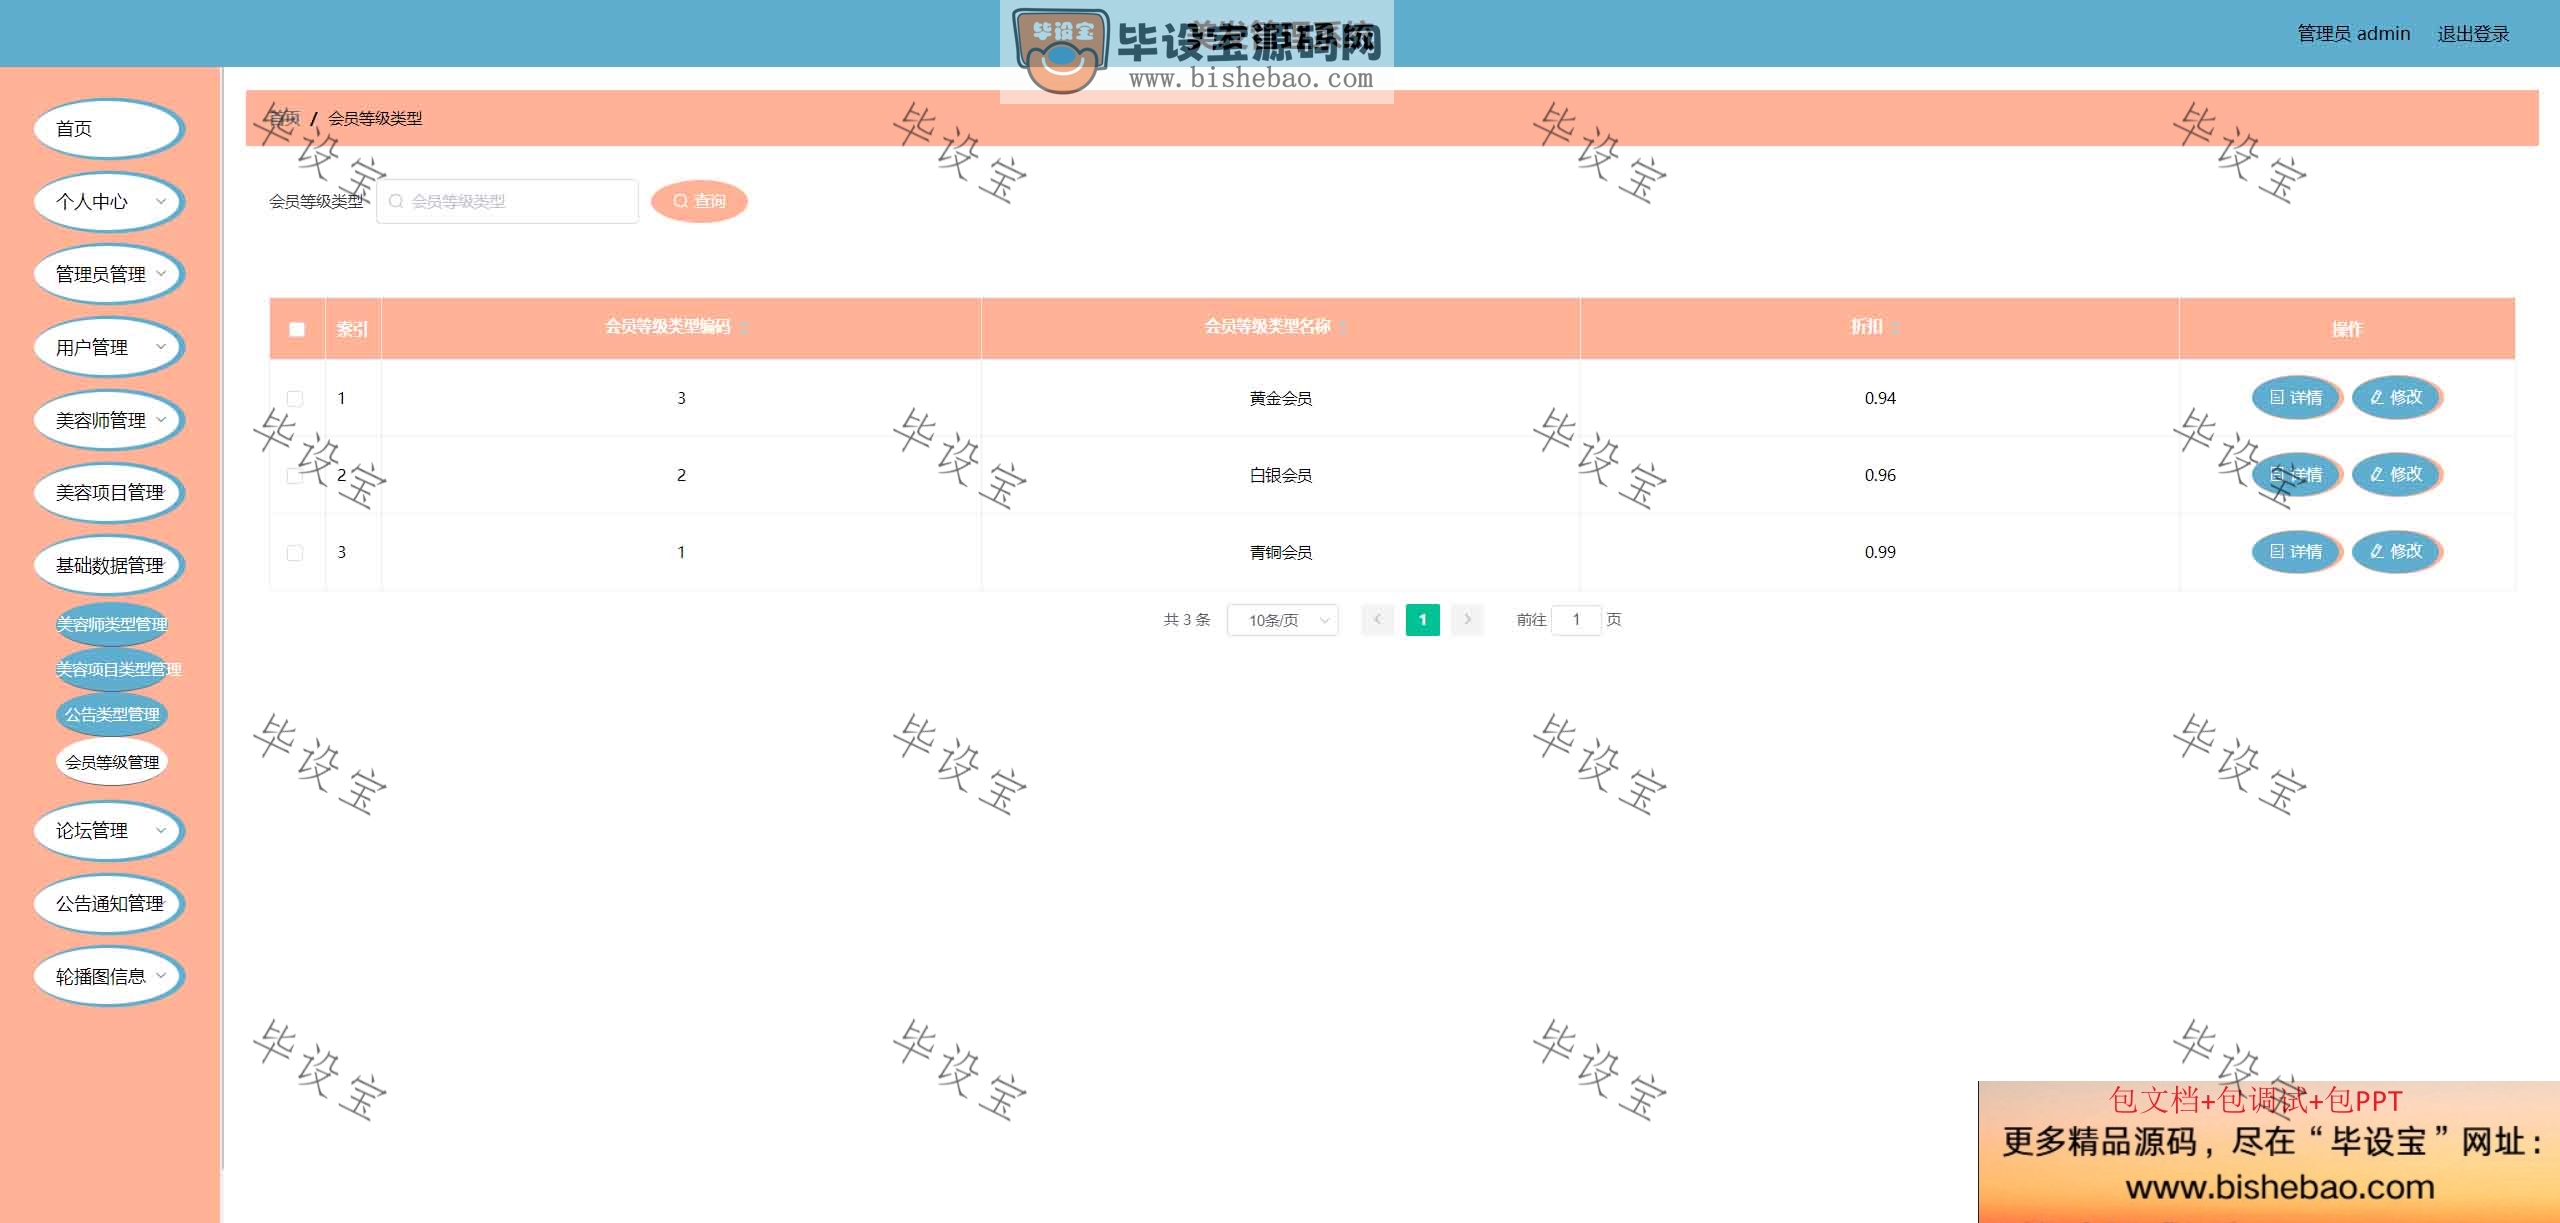
Task: Open the 10条/页 page size dropdown
Action: pos(1283,620)
